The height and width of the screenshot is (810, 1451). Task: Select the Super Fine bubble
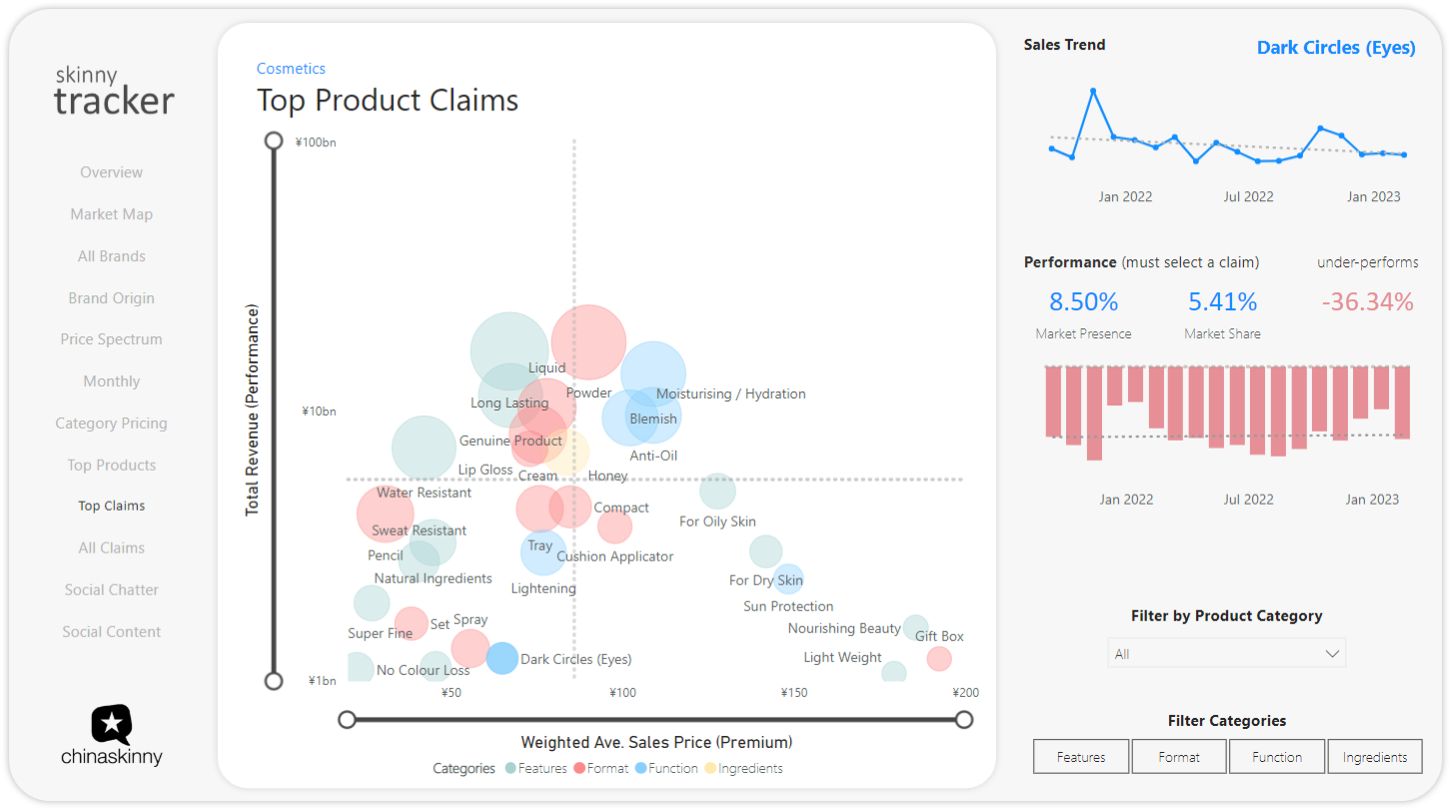(x=371, y=603)
